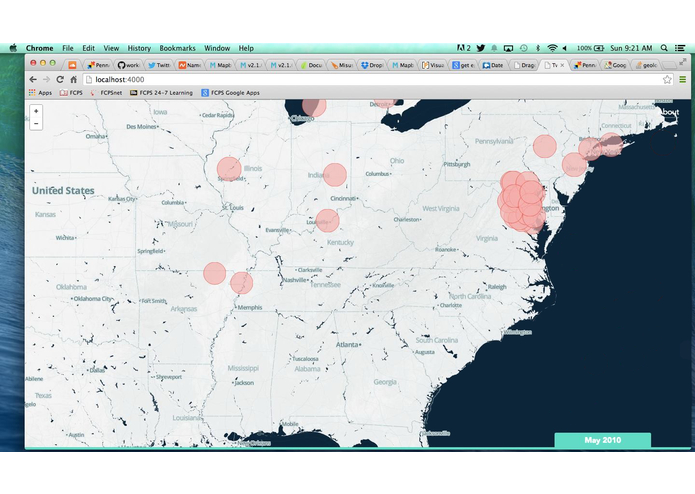Select the circle marker near Springfield, Illinois
This screenshot has height=494, width=695.
(229, 169)
